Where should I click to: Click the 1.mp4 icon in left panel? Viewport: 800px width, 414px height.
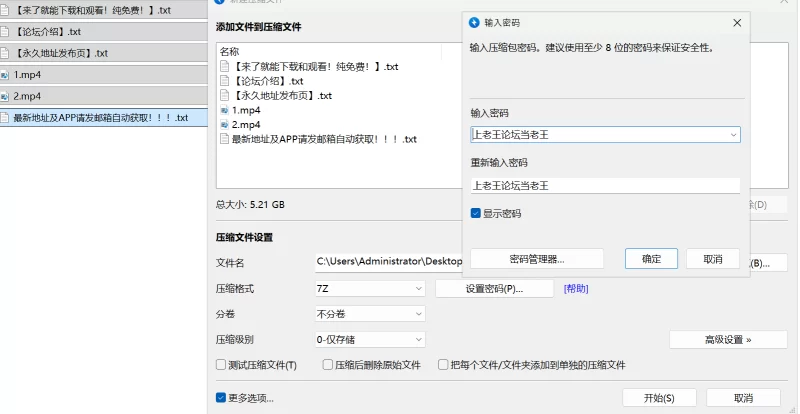[6, 75]
